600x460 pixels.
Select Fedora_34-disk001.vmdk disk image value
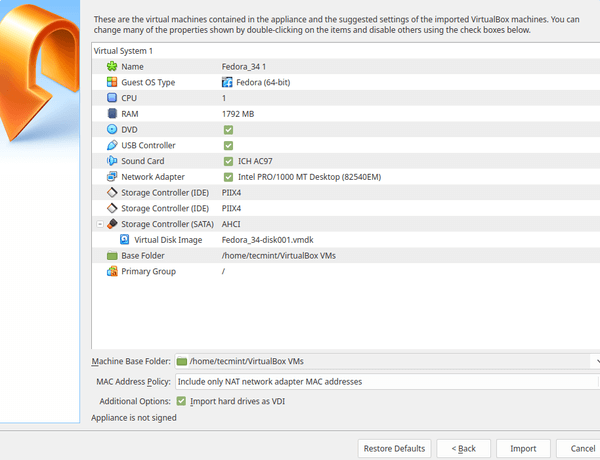267,240
